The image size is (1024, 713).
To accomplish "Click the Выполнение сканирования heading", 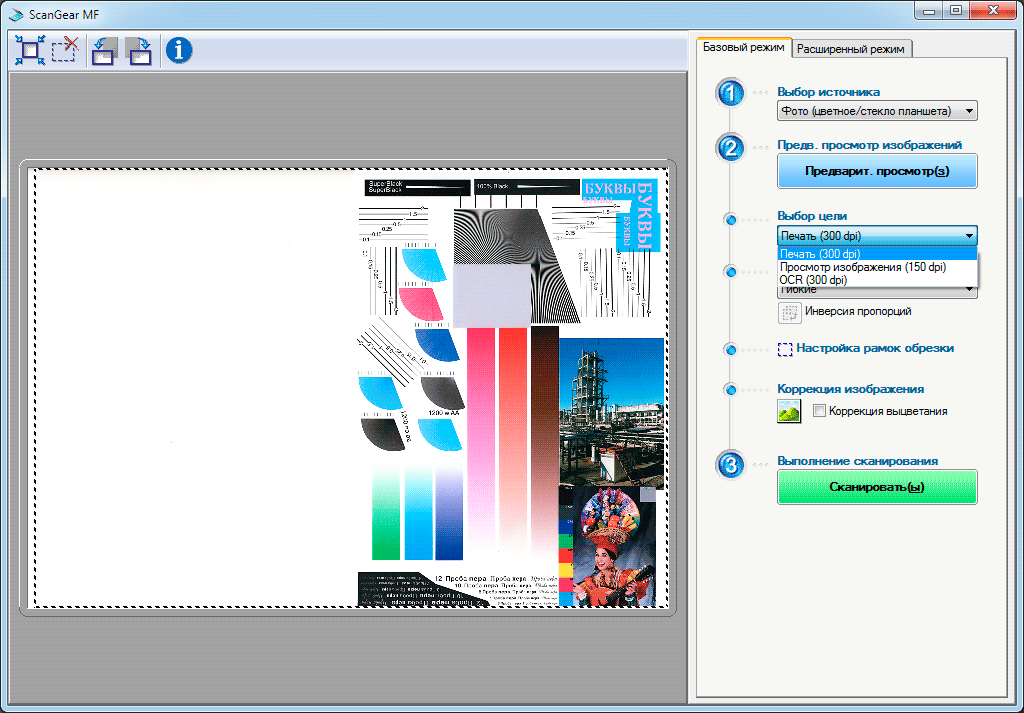I will coord(857,461).
